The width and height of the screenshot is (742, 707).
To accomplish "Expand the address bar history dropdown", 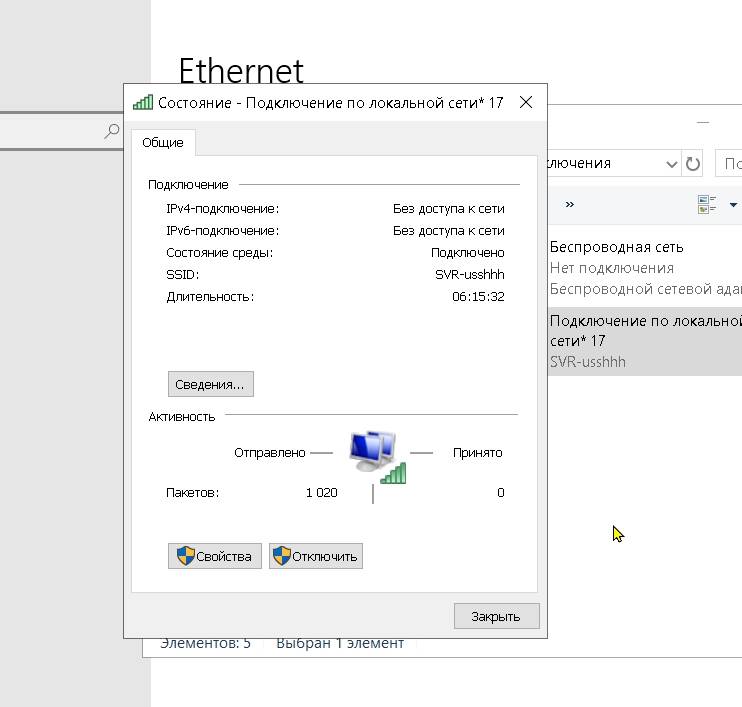I will pos(671,164).
